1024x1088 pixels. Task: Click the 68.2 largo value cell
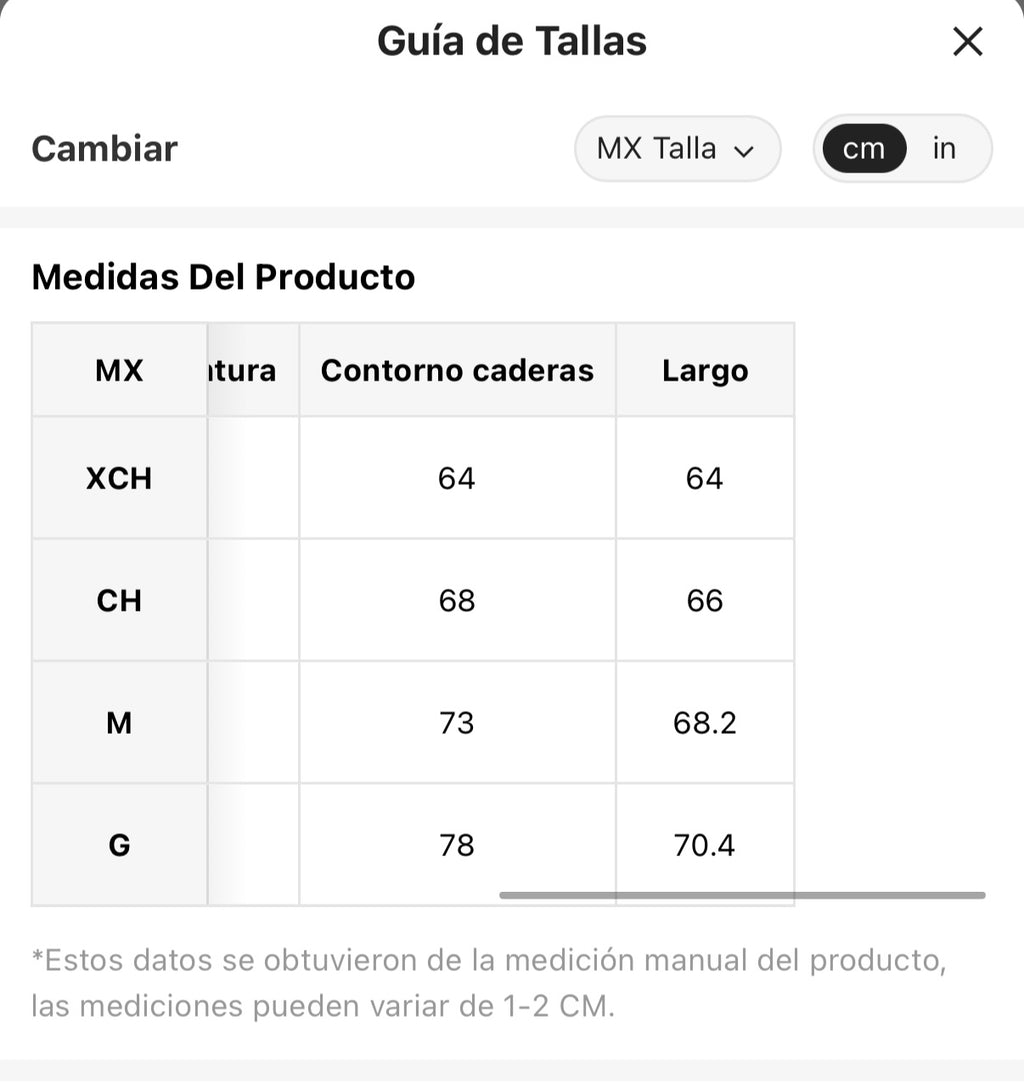pyautogui.click(x=705, y=723)
